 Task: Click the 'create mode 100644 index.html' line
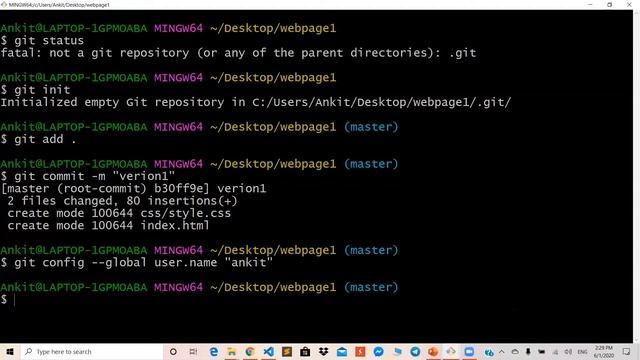tap(108, 225)
